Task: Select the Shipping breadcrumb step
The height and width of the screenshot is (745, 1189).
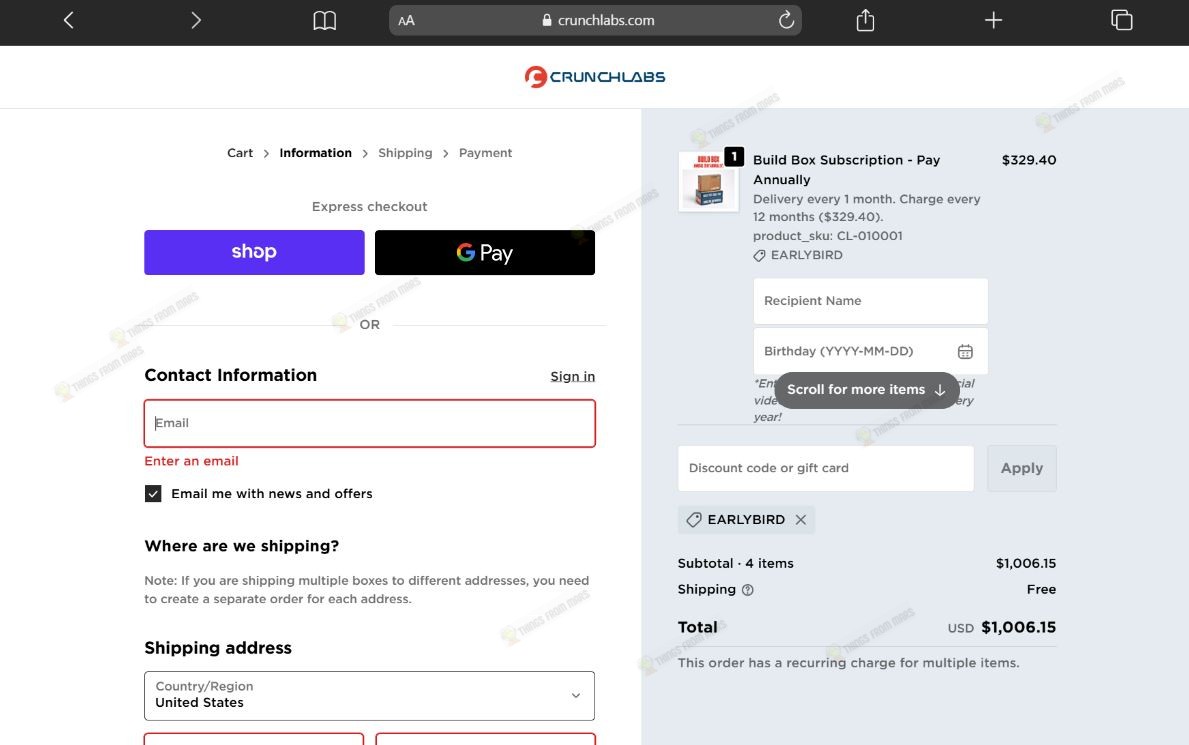Action: 405,152
